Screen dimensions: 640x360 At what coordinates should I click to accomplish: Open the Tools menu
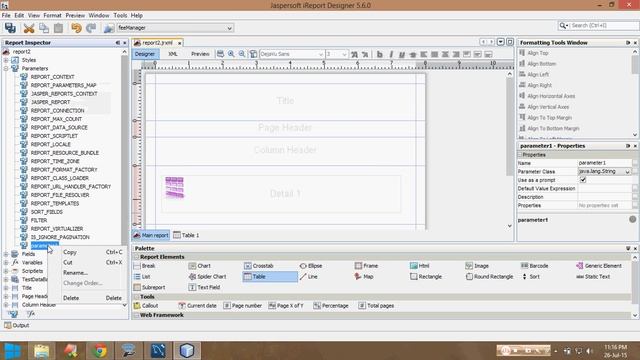[x=120, y=16]
